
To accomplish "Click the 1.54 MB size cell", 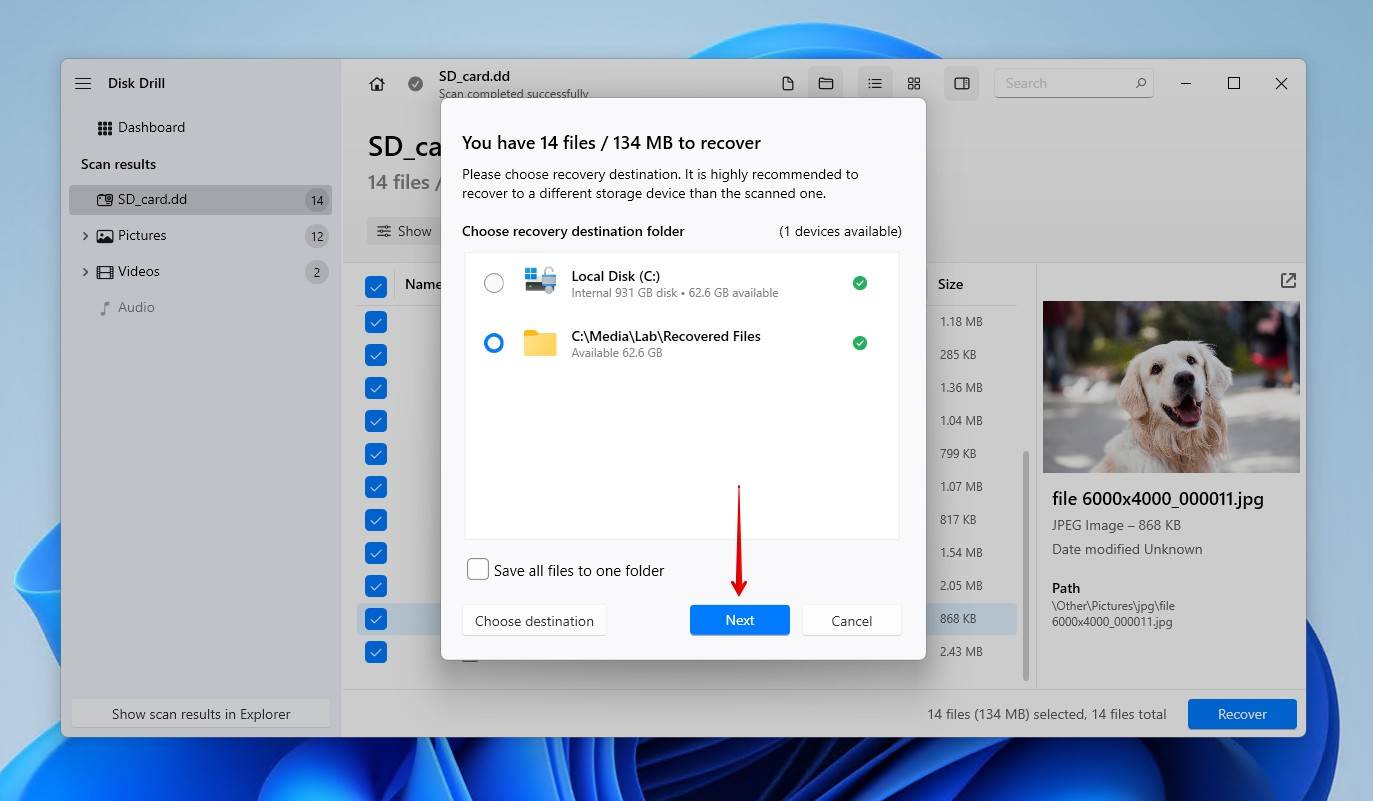I will [x=961, y=553].
